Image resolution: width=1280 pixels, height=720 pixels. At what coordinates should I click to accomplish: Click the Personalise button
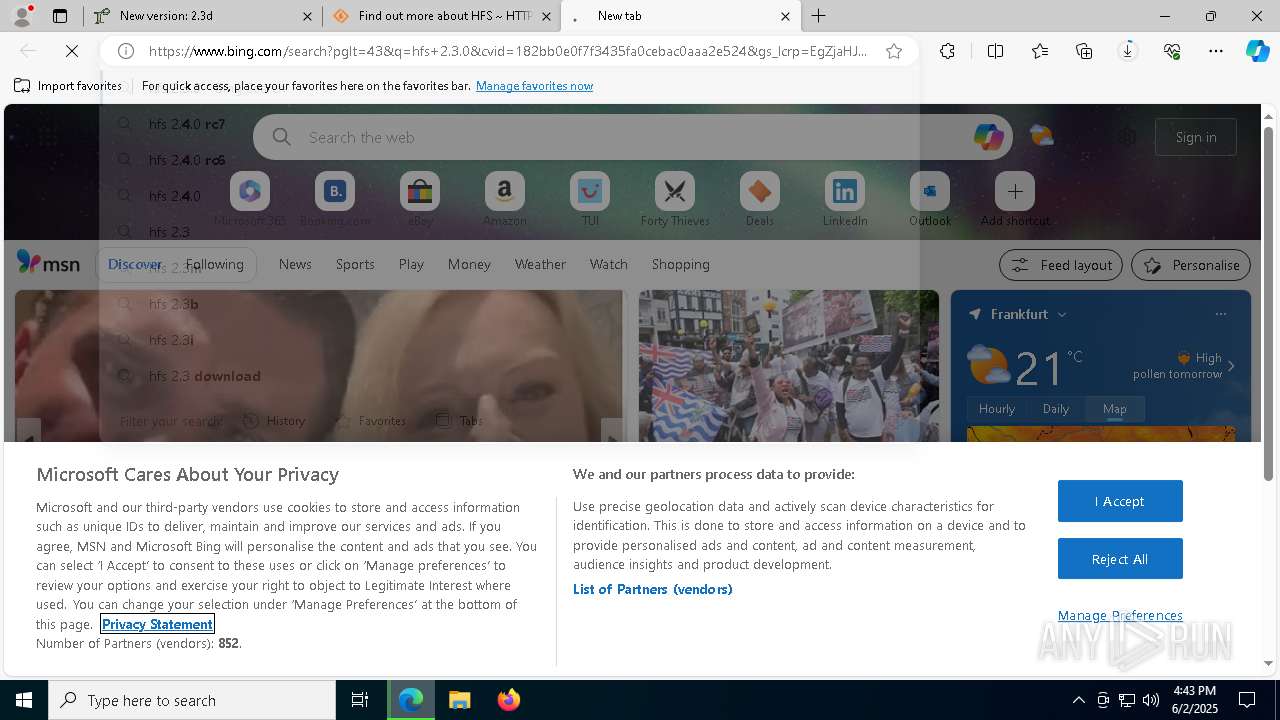pyautogui.click(x=1191, y=265)
